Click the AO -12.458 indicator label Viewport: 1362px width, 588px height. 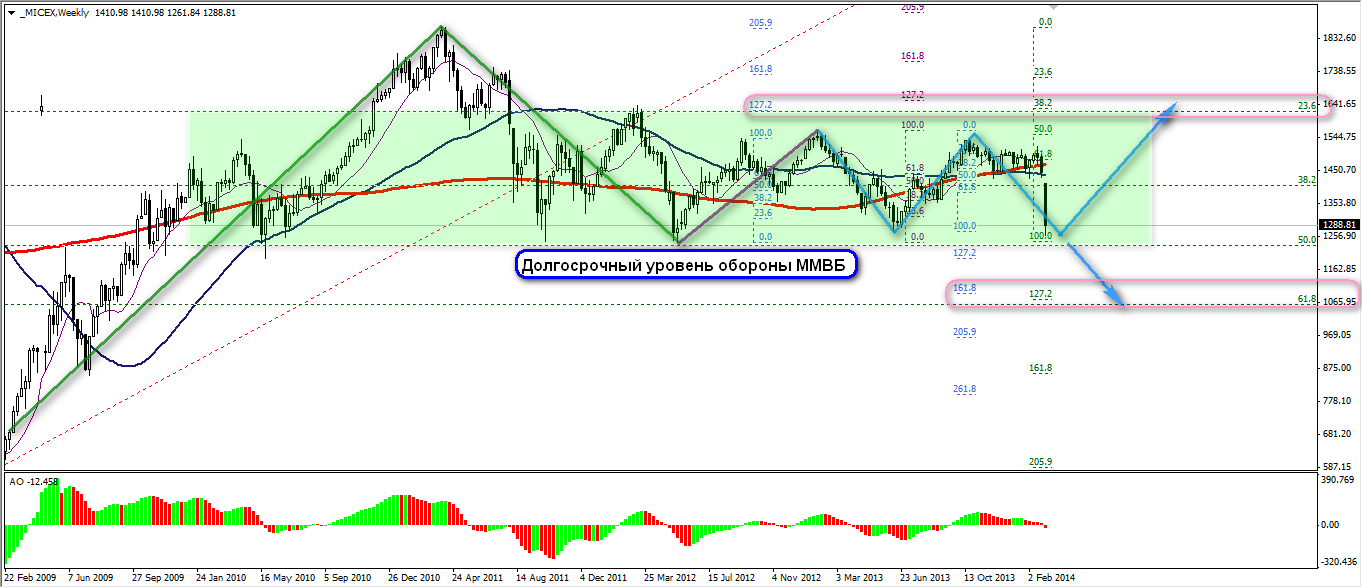[x=33, y=481]
